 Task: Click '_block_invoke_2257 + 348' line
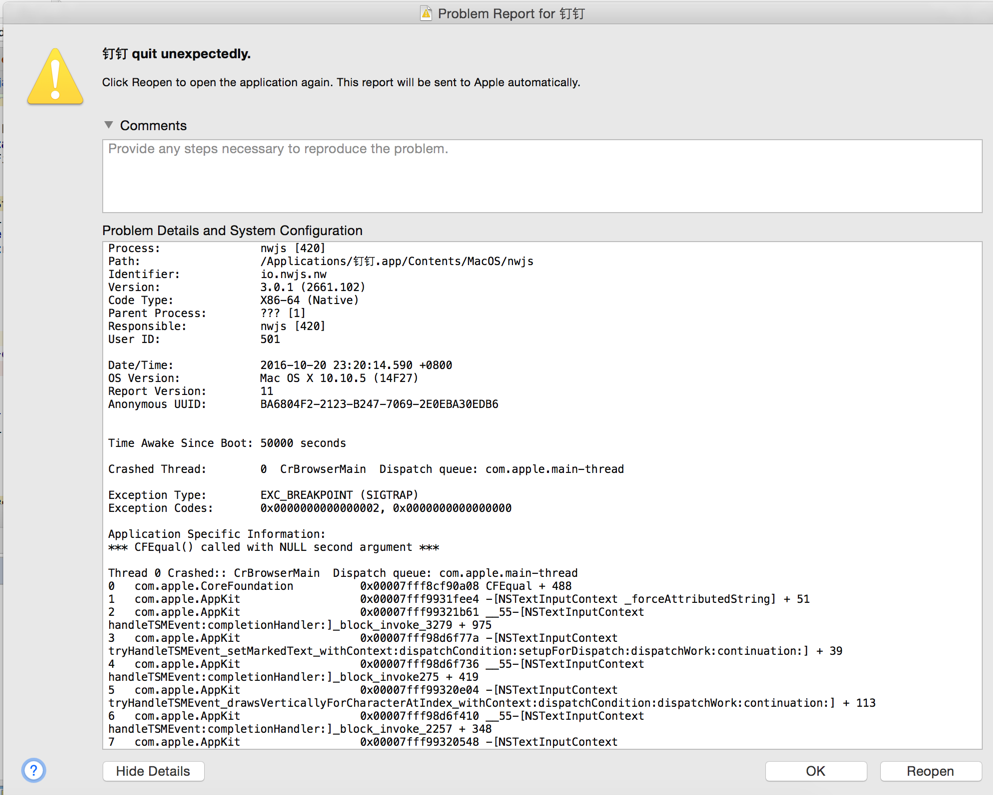(x=300, y=728)
